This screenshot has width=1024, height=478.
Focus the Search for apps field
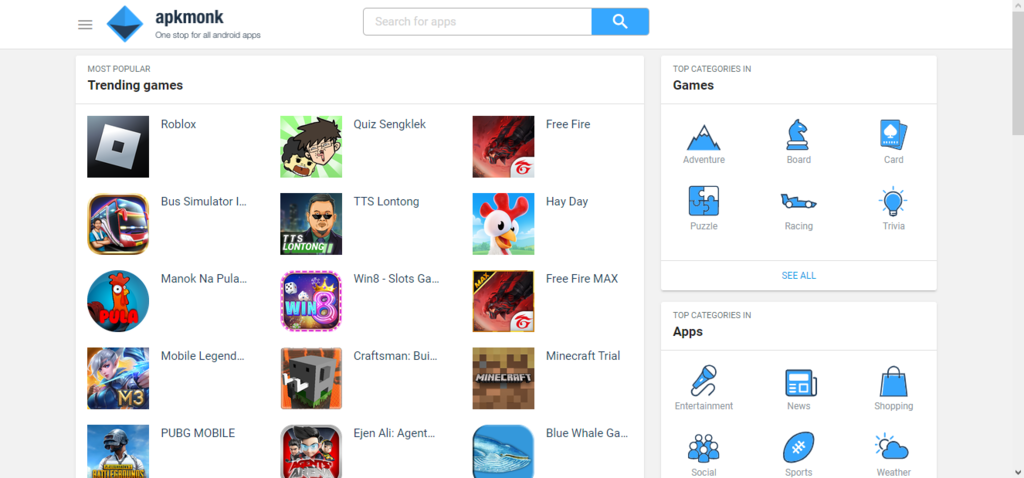point(477,22)
